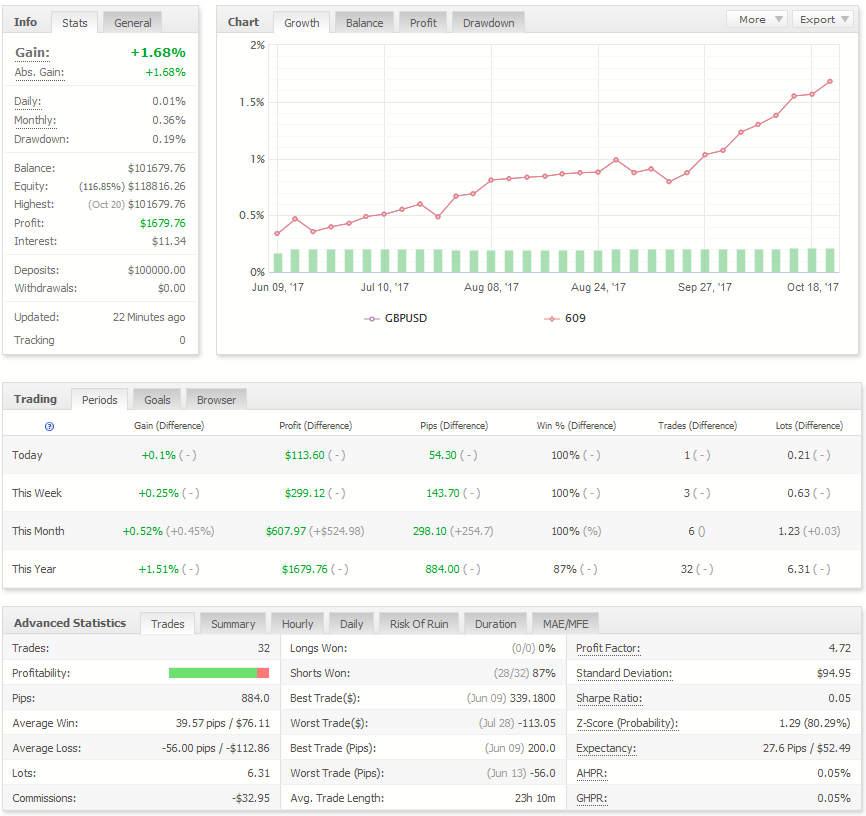Click the This Year row label

coord(34,570)
